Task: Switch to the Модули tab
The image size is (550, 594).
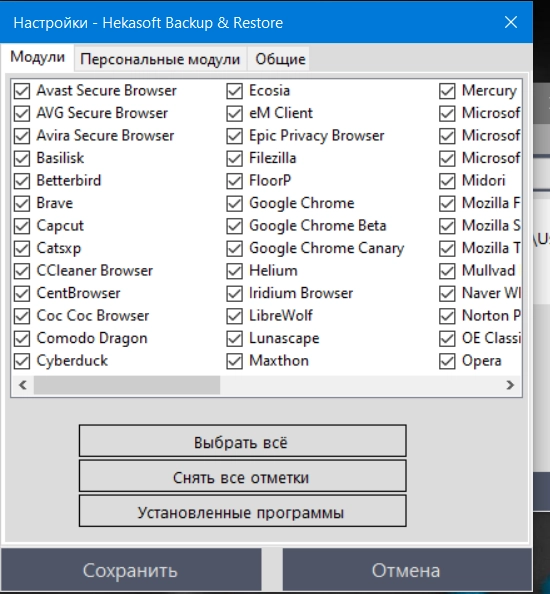Action: click(x=37, y=57)
